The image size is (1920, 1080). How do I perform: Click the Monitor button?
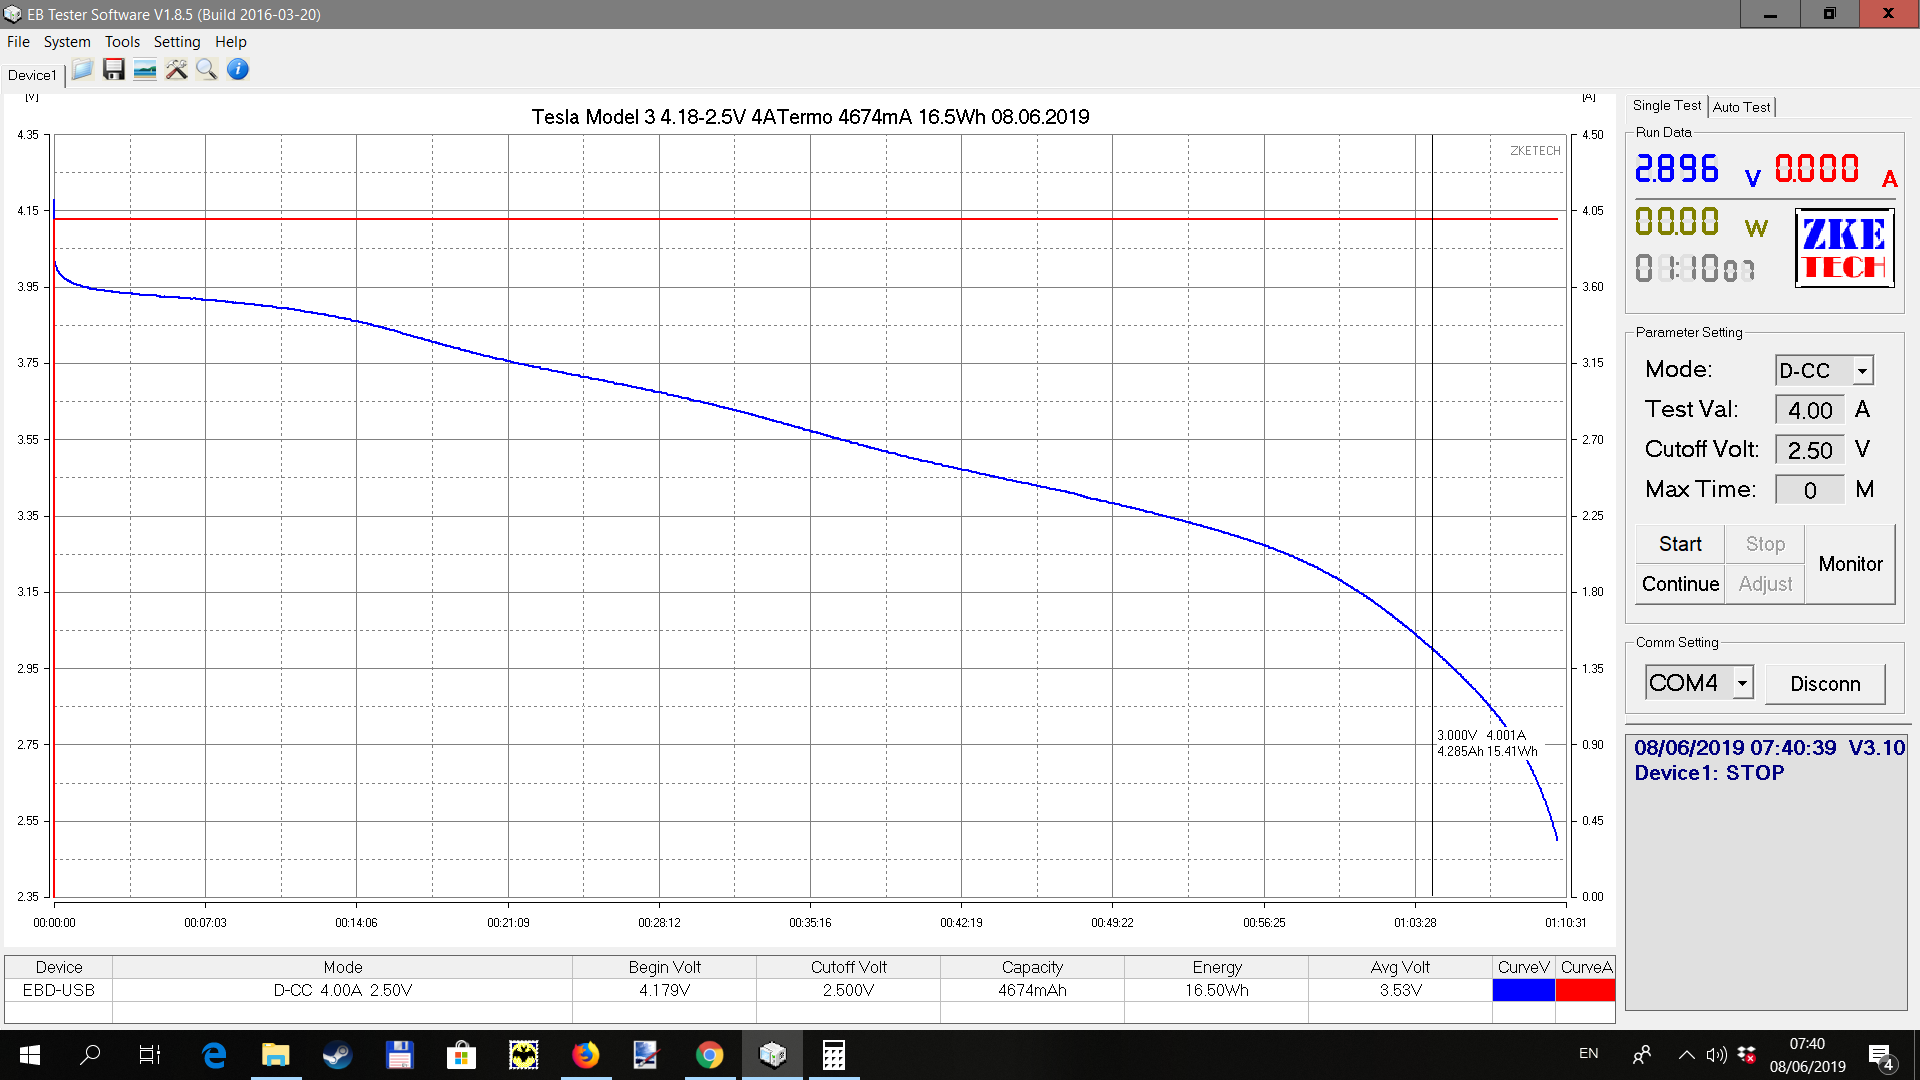1850,564
